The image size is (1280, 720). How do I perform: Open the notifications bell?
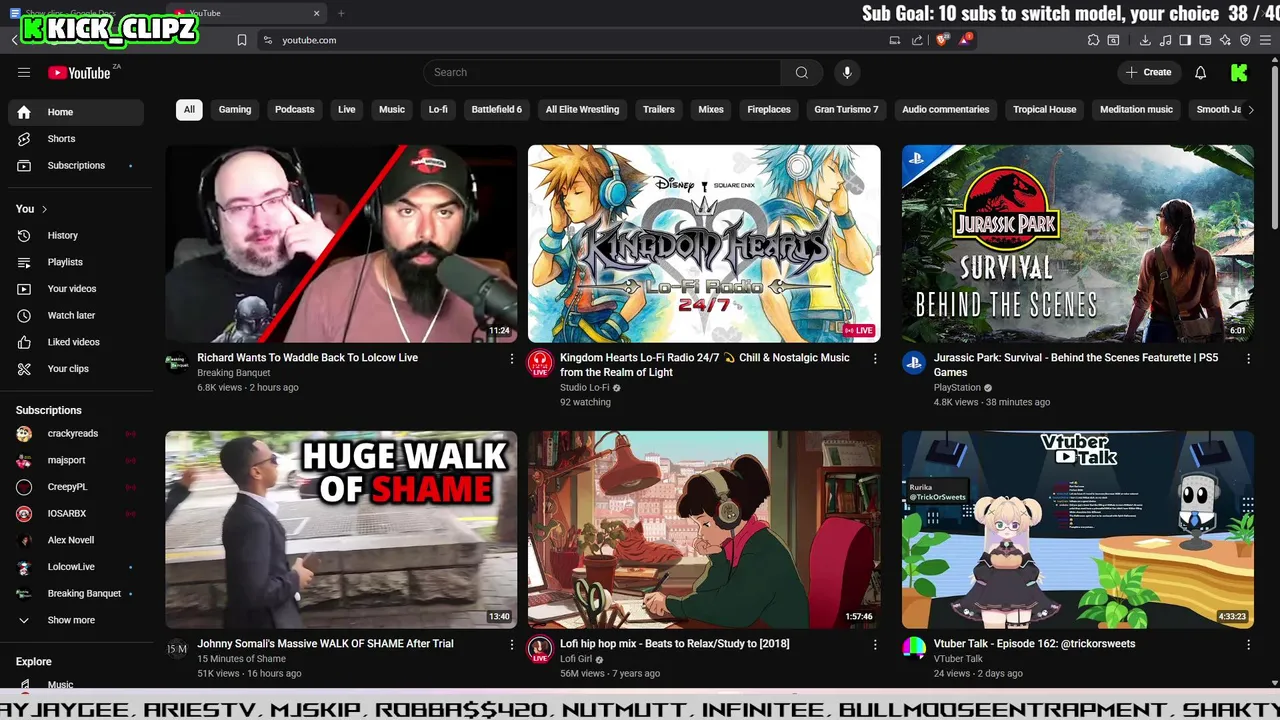[x=1201, y=72]
